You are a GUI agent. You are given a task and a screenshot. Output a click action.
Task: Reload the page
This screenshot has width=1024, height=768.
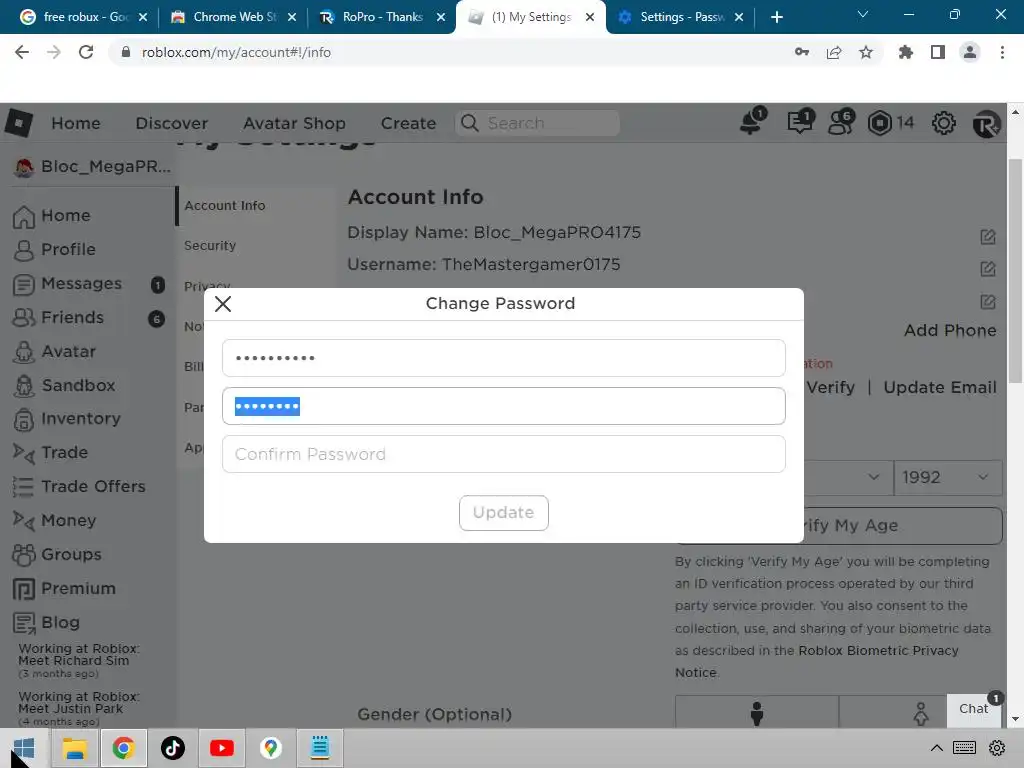tap(86, 52)
